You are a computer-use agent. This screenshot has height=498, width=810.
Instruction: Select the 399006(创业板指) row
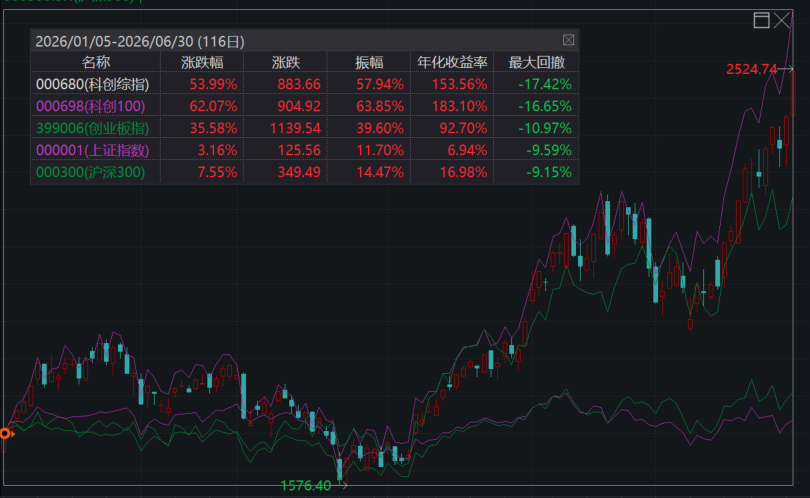pos(304,128)
